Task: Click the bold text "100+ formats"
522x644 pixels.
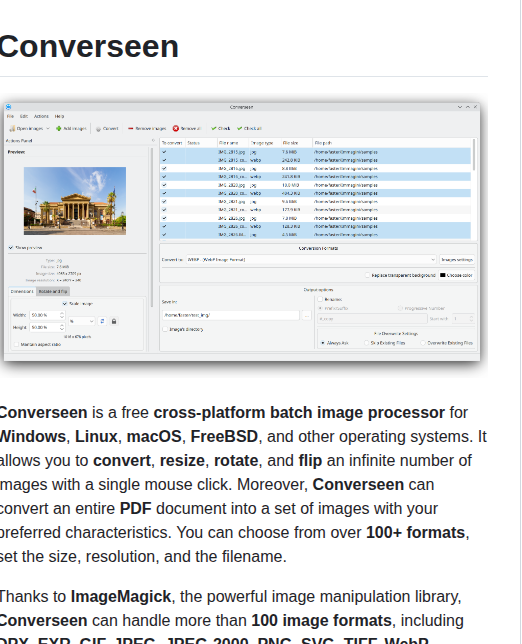Action: (415, 533)
